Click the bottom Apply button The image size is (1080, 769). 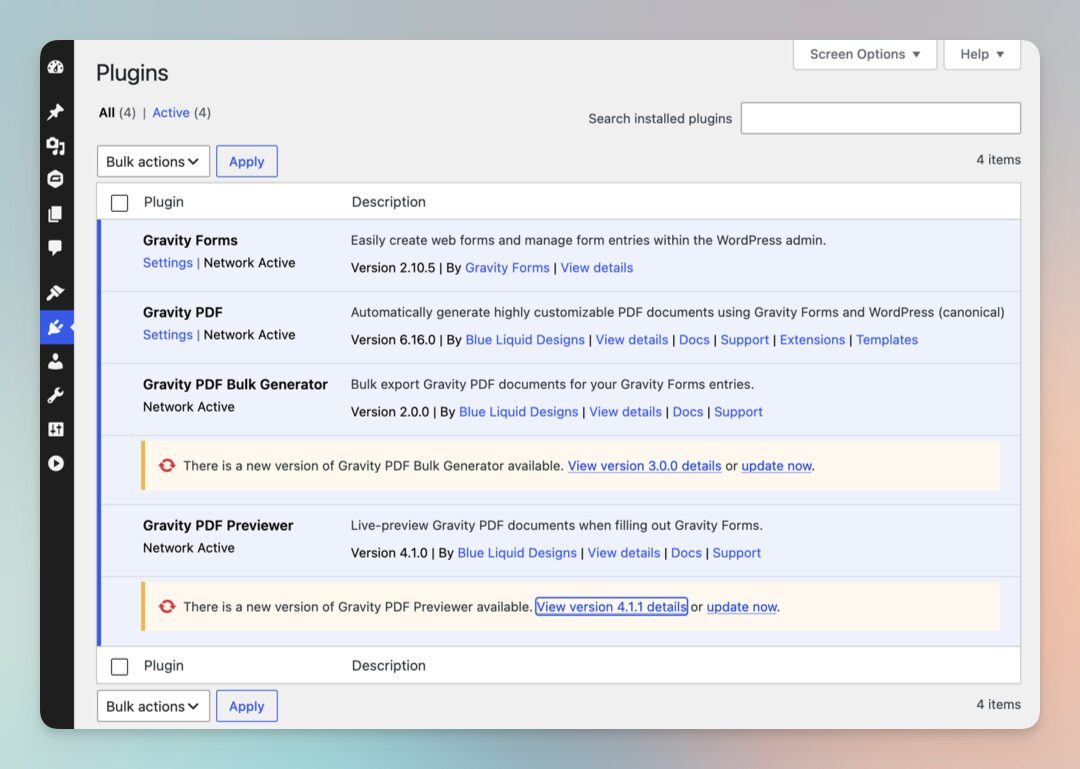pyautogui.click(x=247, y=706)
